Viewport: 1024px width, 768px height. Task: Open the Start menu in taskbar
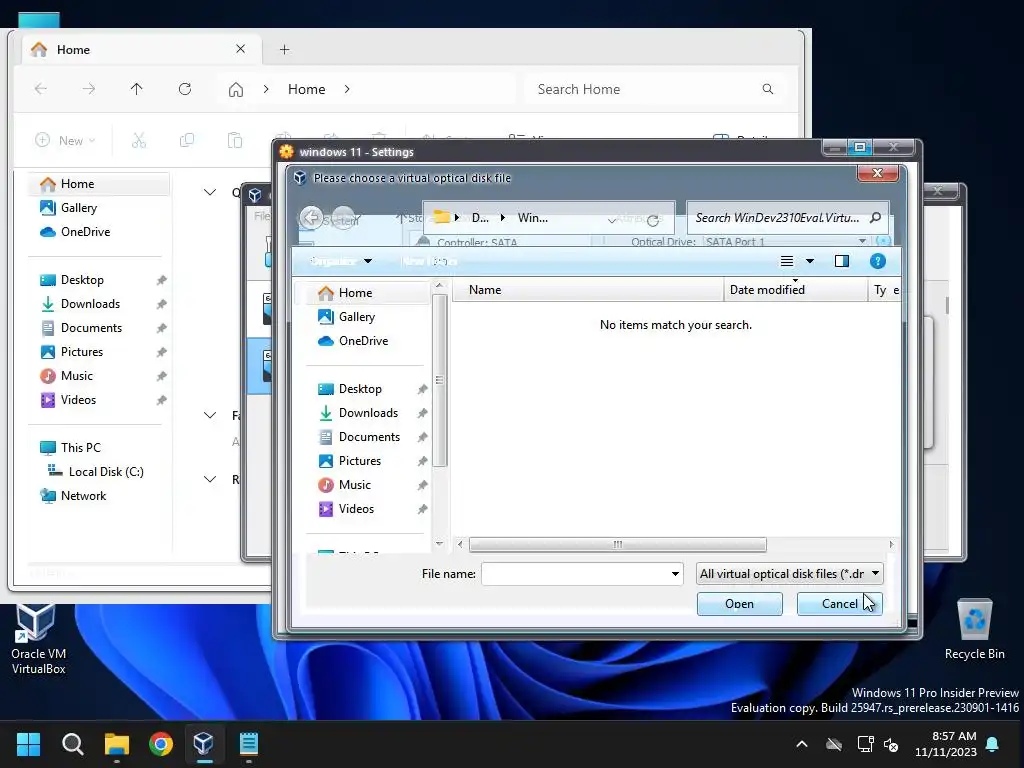28,744
